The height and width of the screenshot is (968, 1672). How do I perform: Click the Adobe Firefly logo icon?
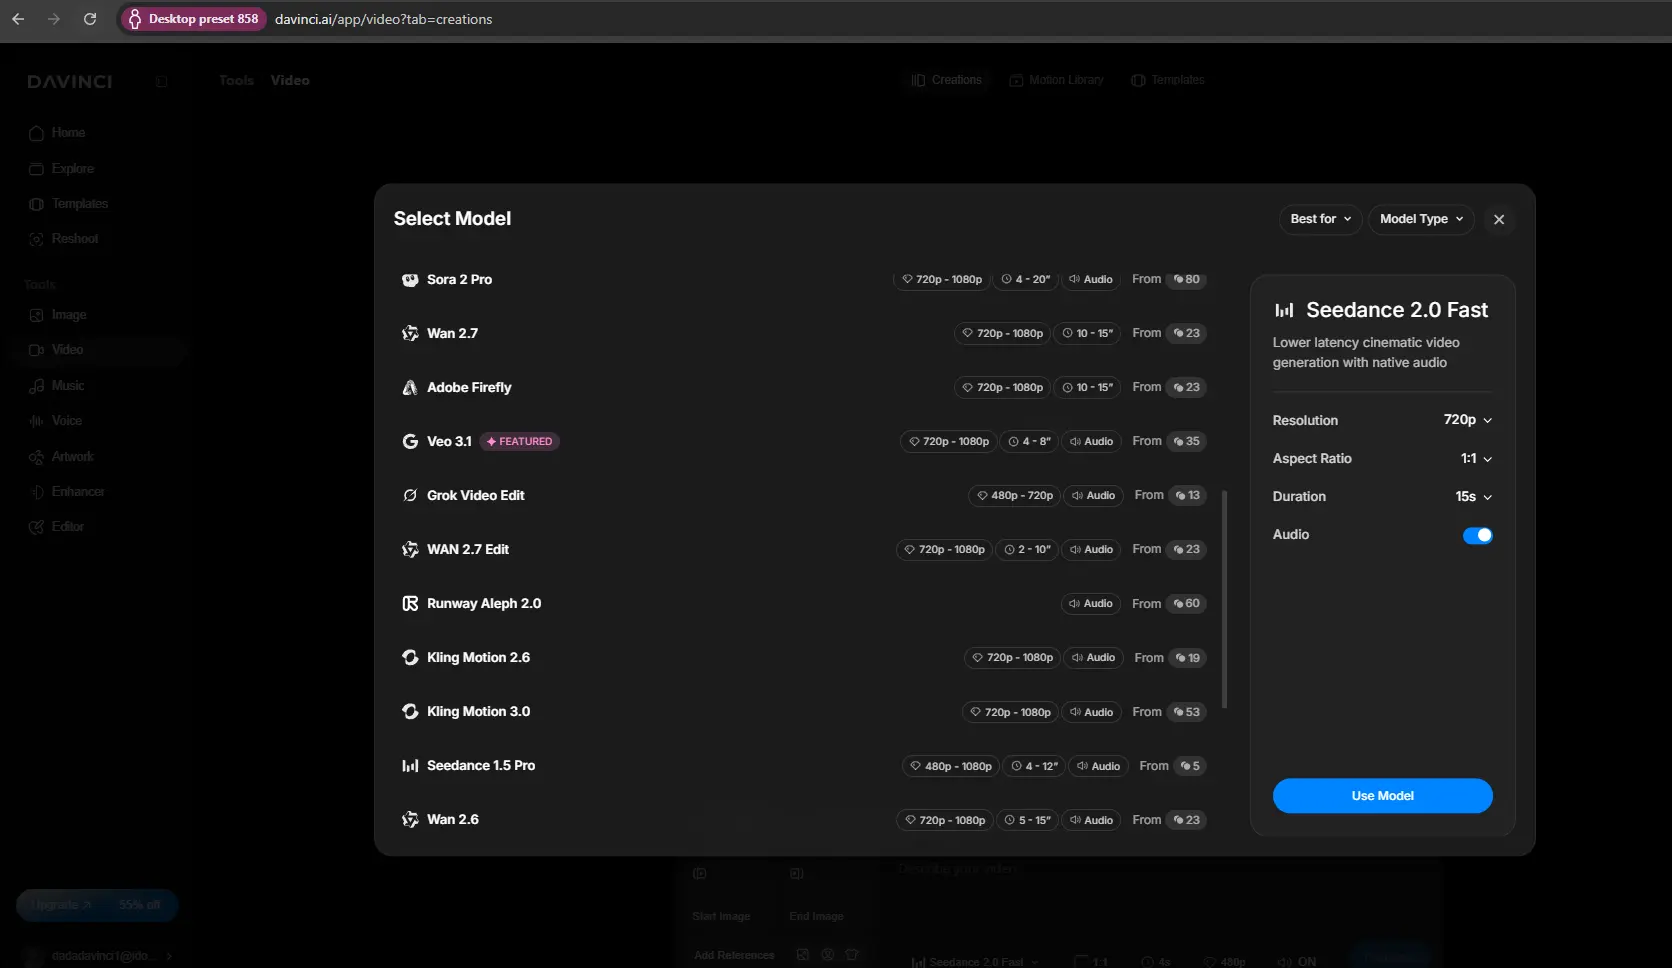(x=410, y=388)
